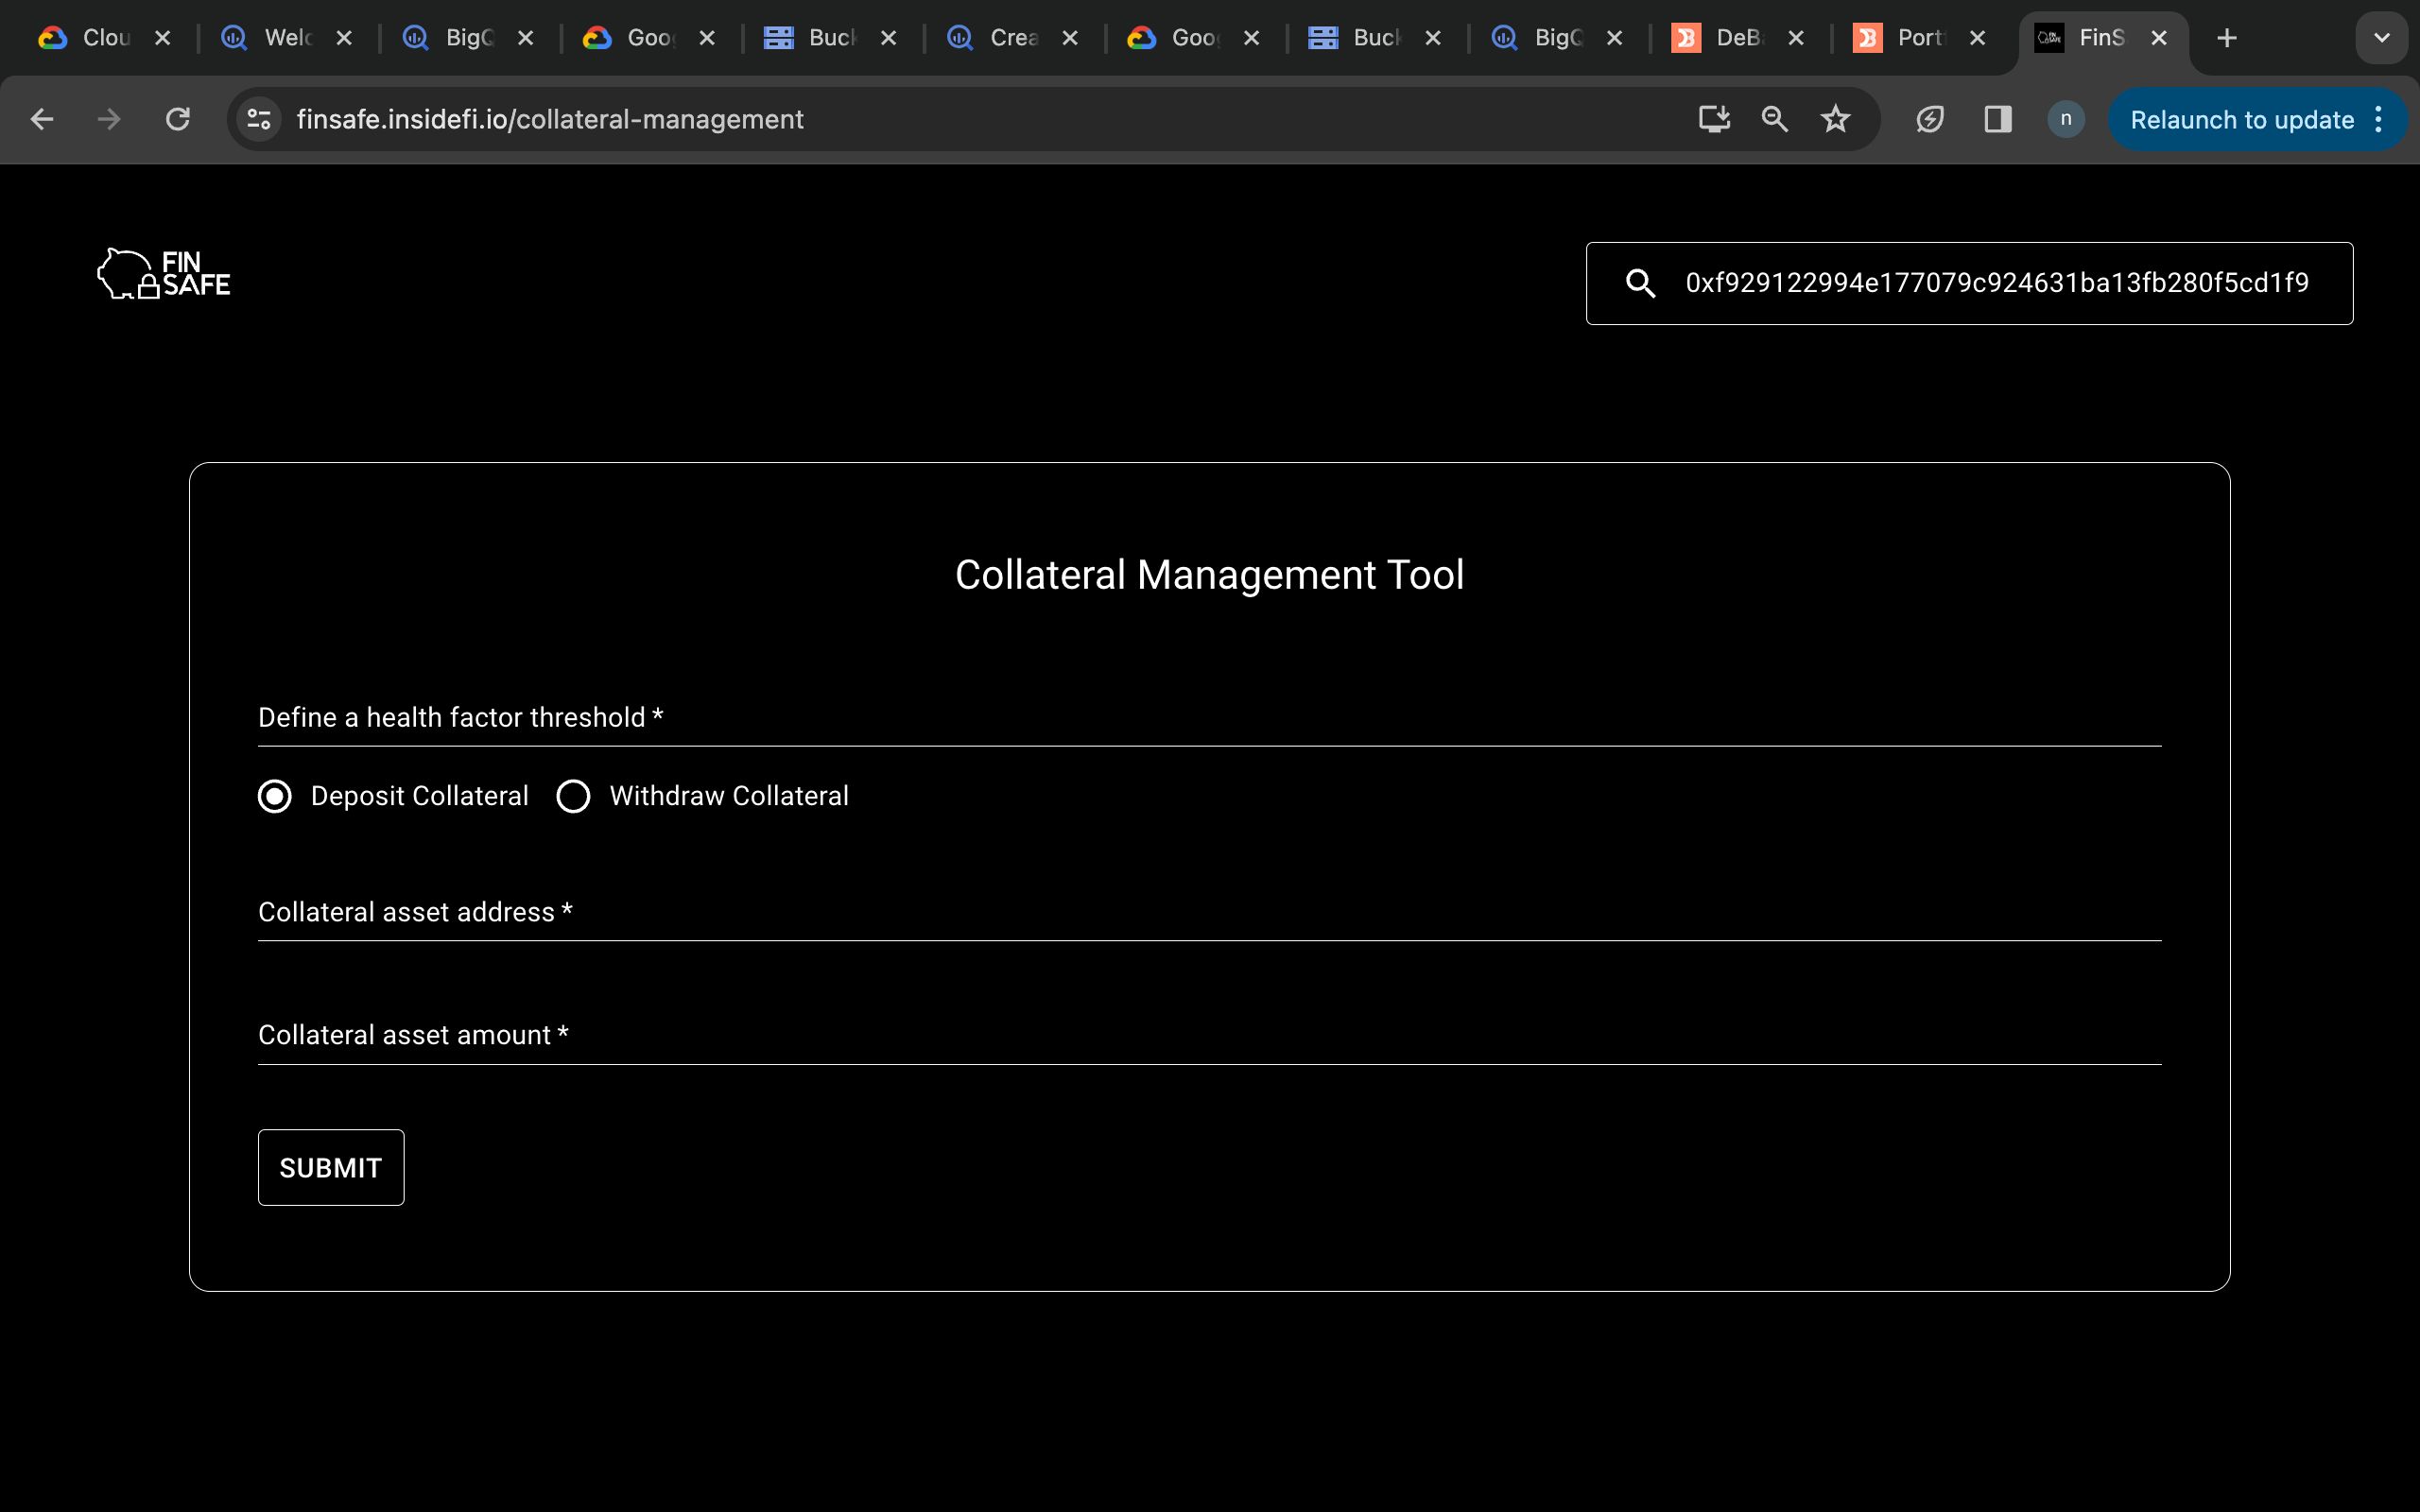Close the Port tab
The height and width of the screenshot is (1512, 2420).
pos(1977,38)
